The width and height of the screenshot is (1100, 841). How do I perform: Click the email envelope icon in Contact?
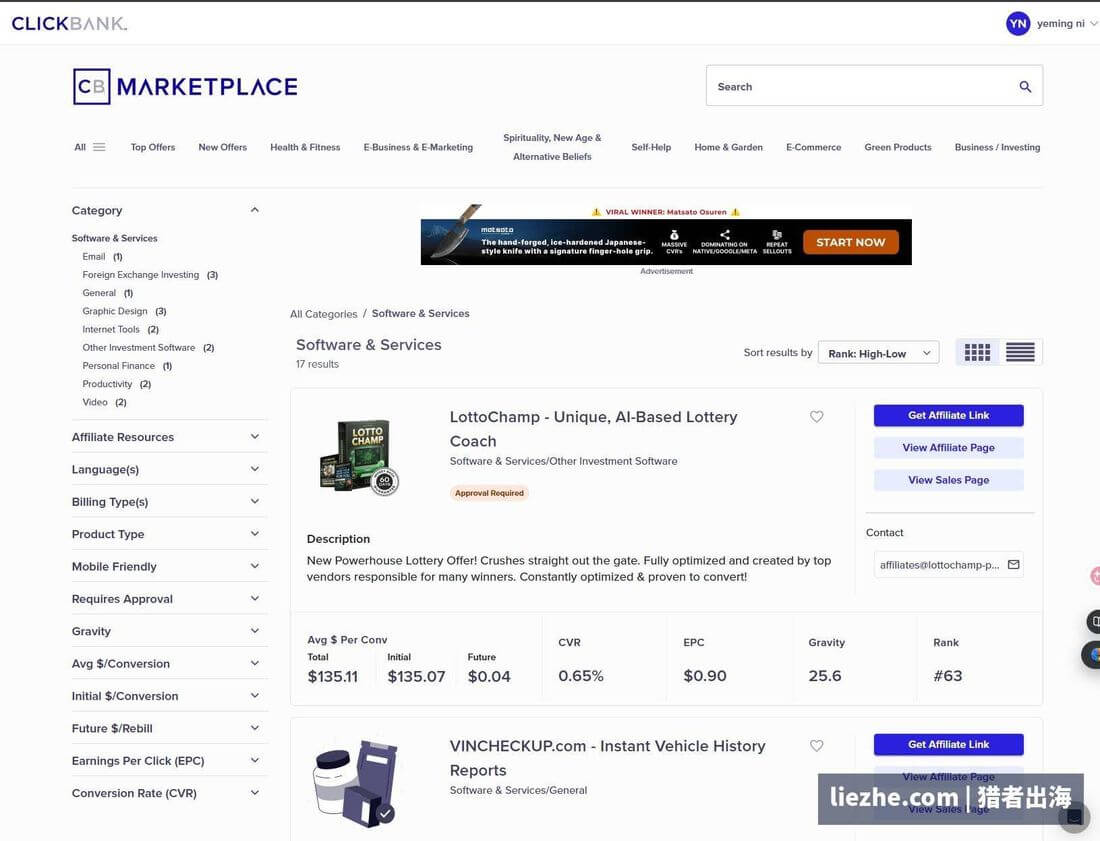(1013, 564)
